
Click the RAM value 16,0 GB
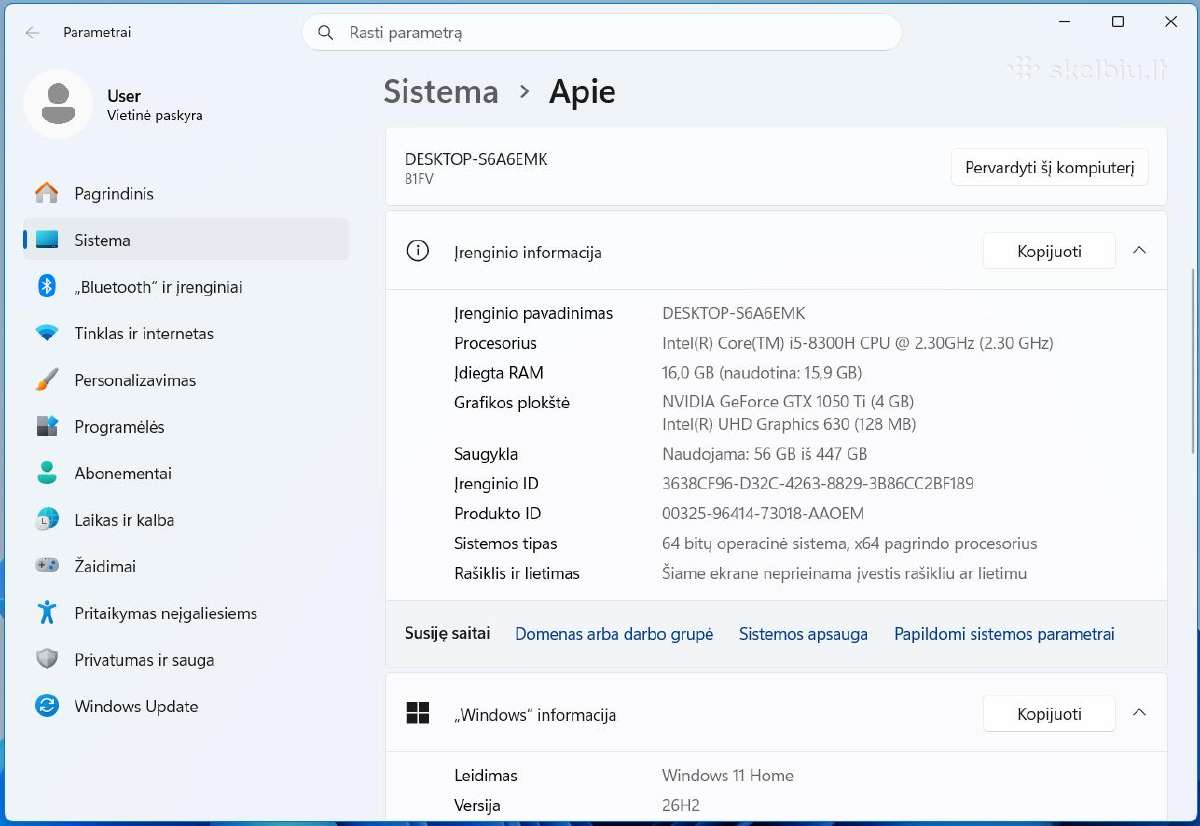762,373
